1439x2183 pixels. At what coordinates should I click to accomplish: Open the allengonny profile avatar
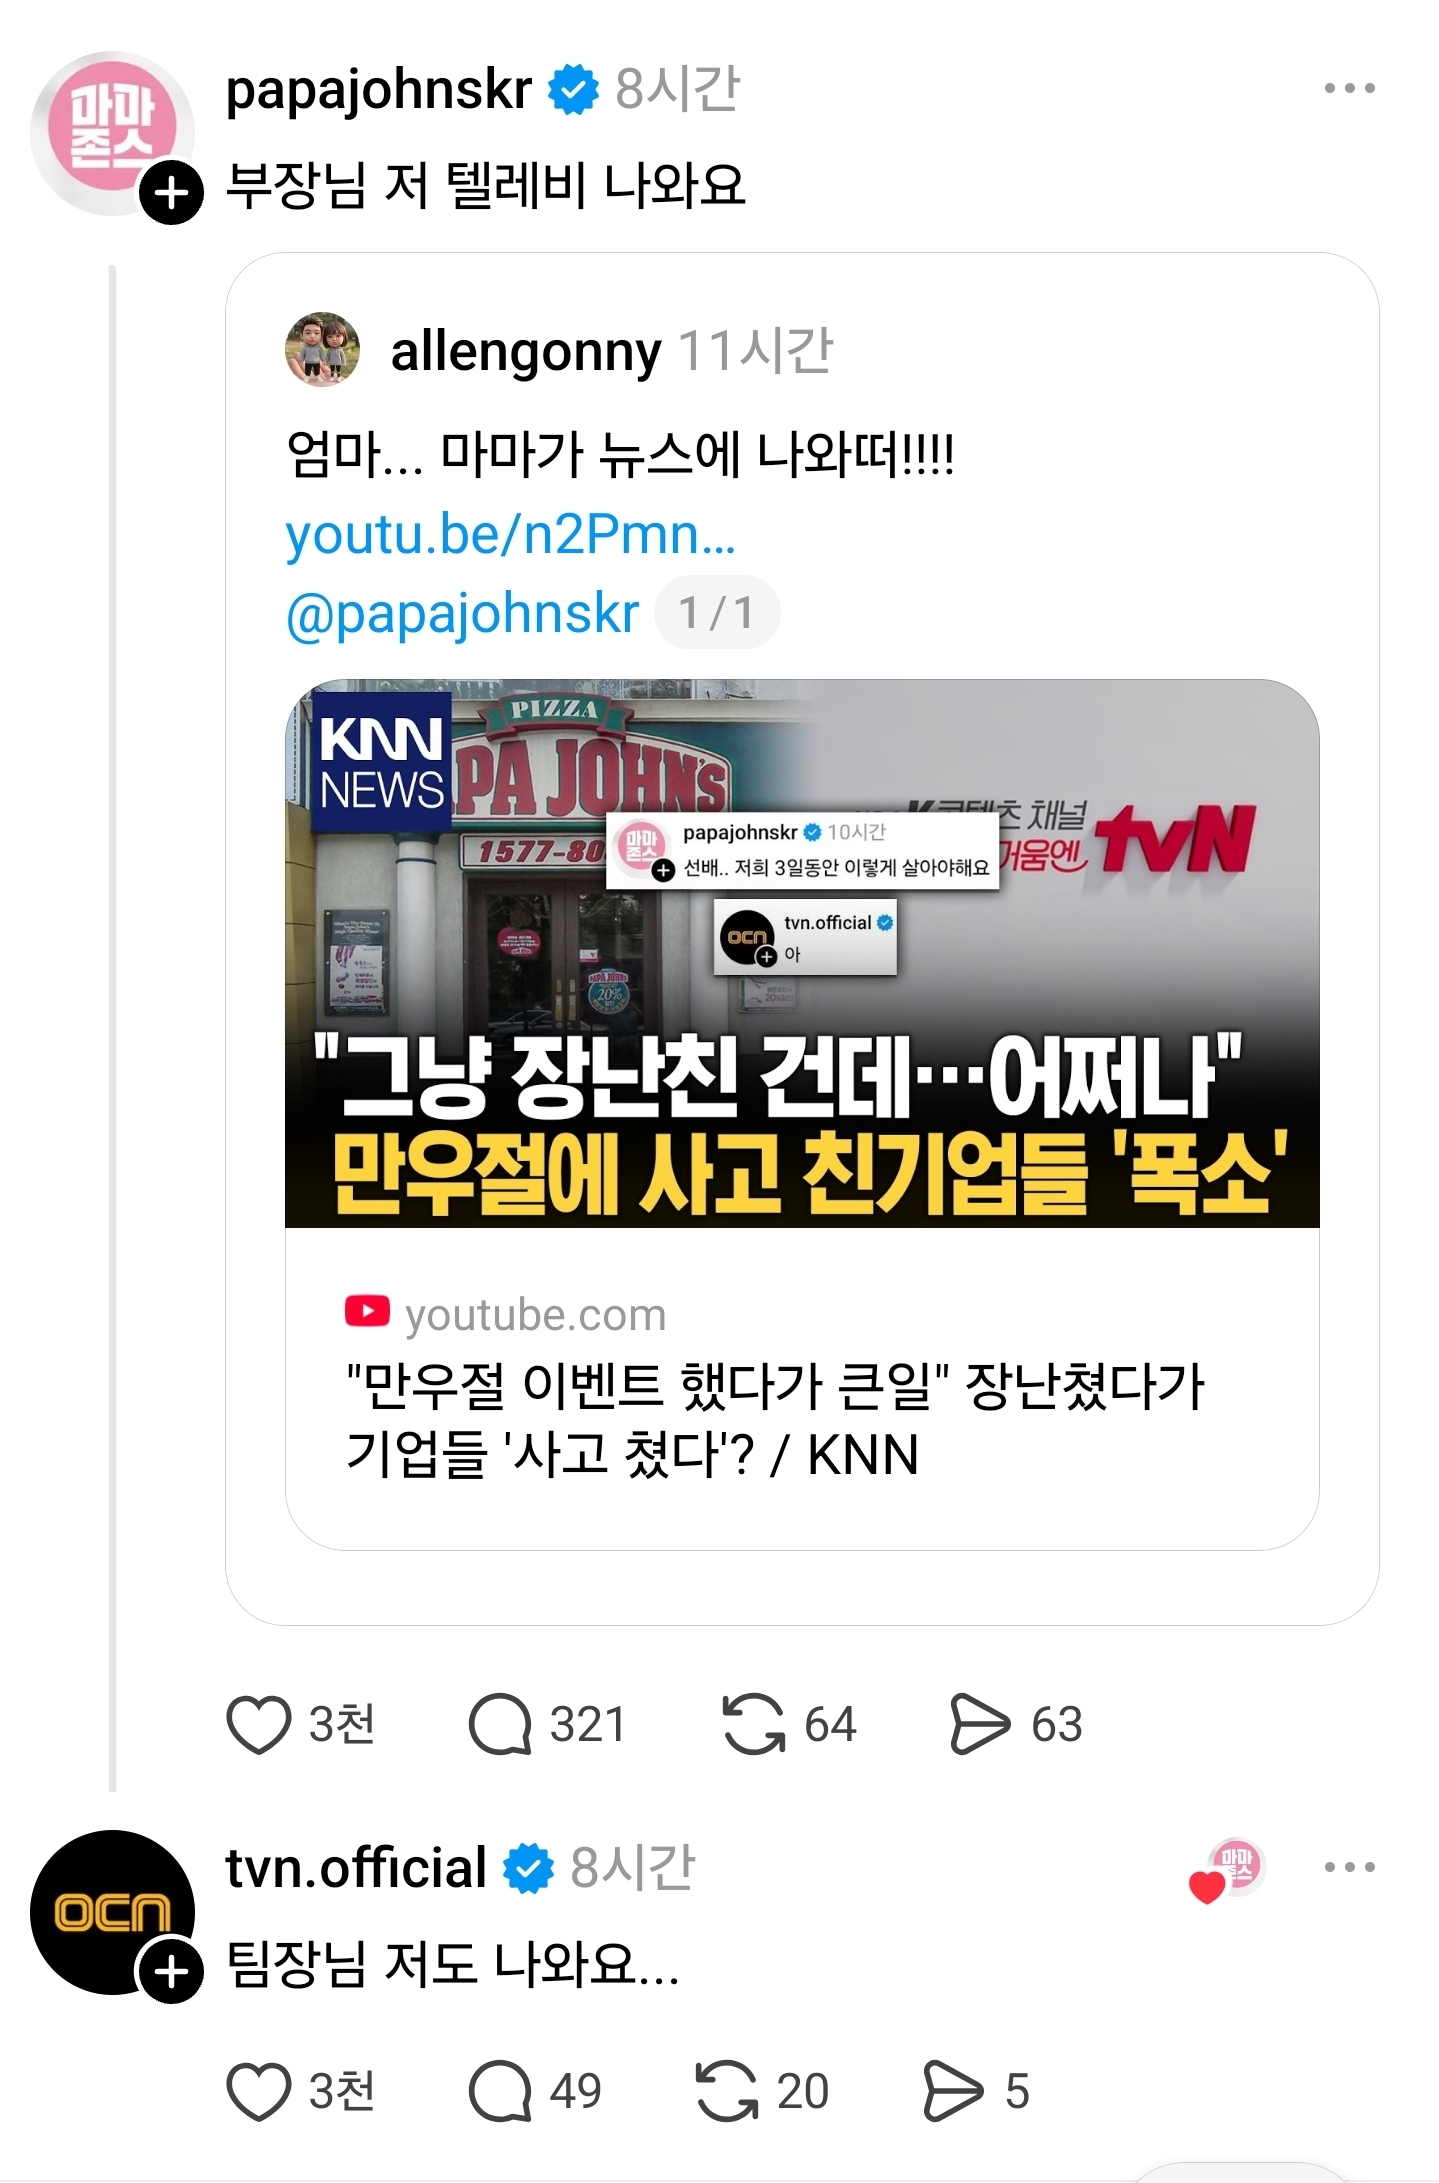[x=323, y=349]
